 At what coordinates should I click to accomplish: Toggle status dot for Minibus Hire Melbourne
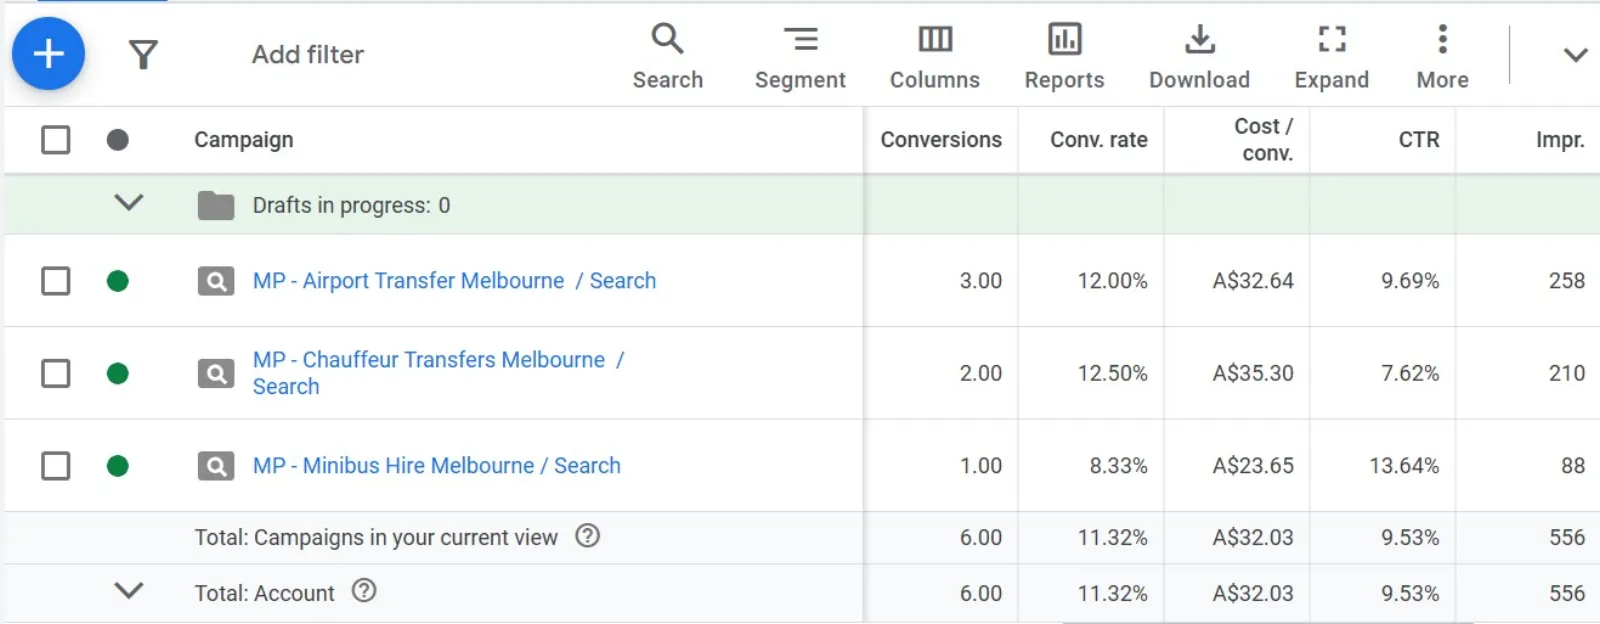tap(118, 466)
